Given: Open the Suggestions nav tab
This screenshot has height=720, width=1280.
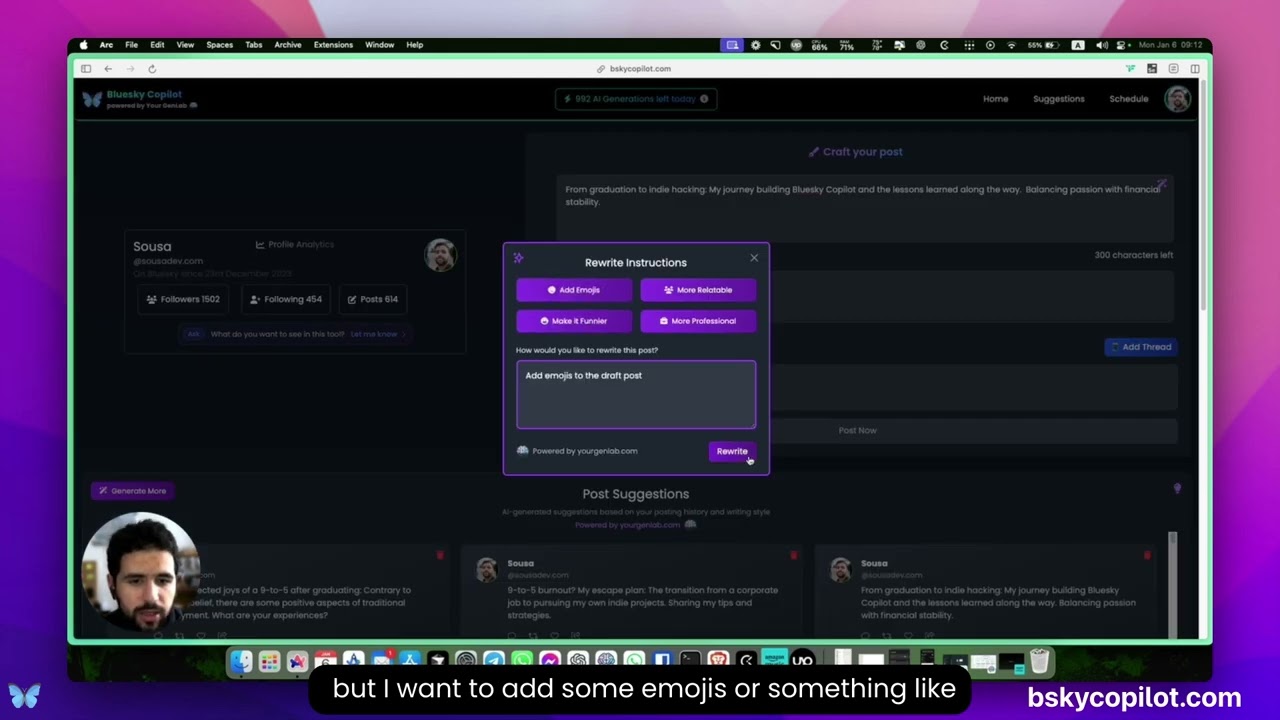Looking at the screenshot, I should pos(1059,99).
